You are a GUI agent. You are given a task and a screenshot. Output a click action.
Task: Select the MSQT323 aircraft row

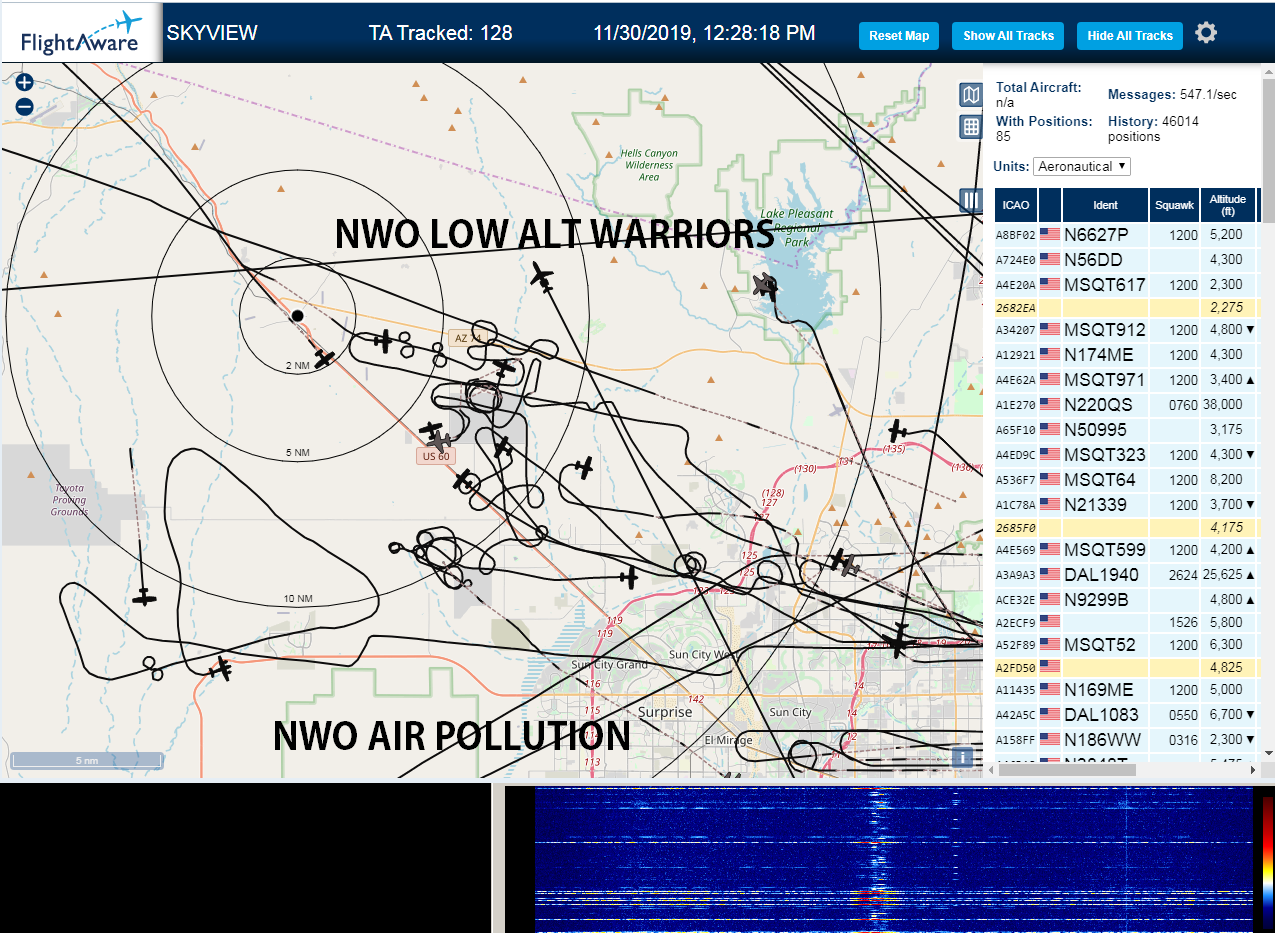tap(1126, 455)
